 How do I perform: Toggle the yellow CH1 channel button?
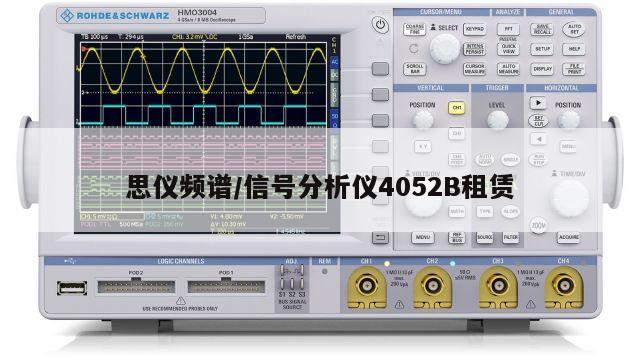tap(456, 108)
